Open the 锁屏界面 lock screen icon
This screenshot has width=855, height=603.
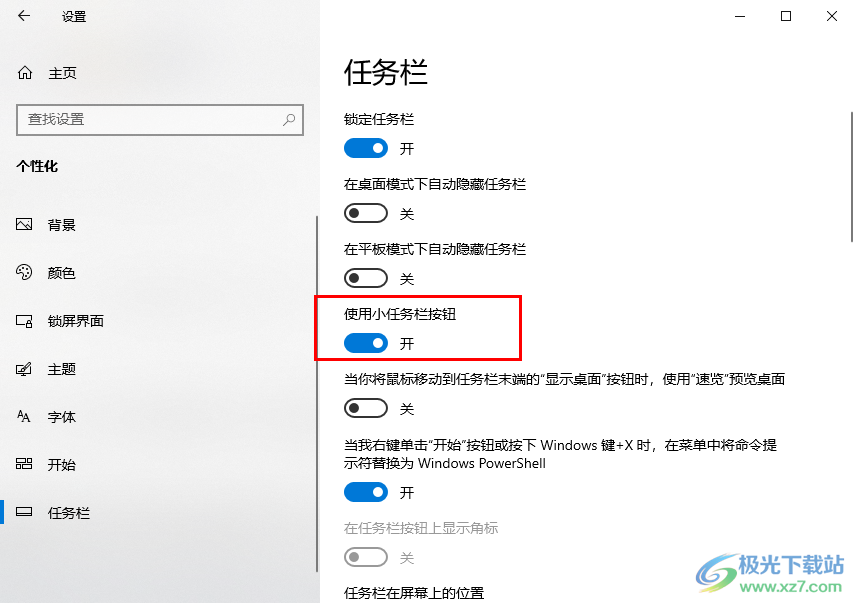click(x=24, y=321)
